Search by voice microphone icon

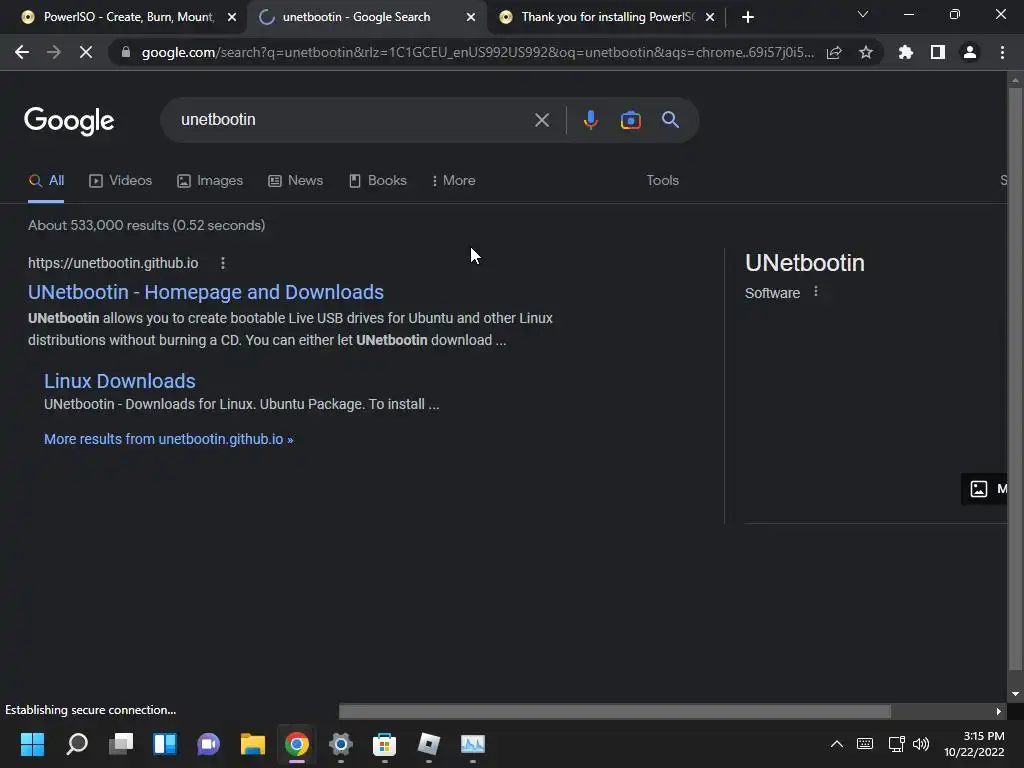pyautogui.click(x=590, y=120)
